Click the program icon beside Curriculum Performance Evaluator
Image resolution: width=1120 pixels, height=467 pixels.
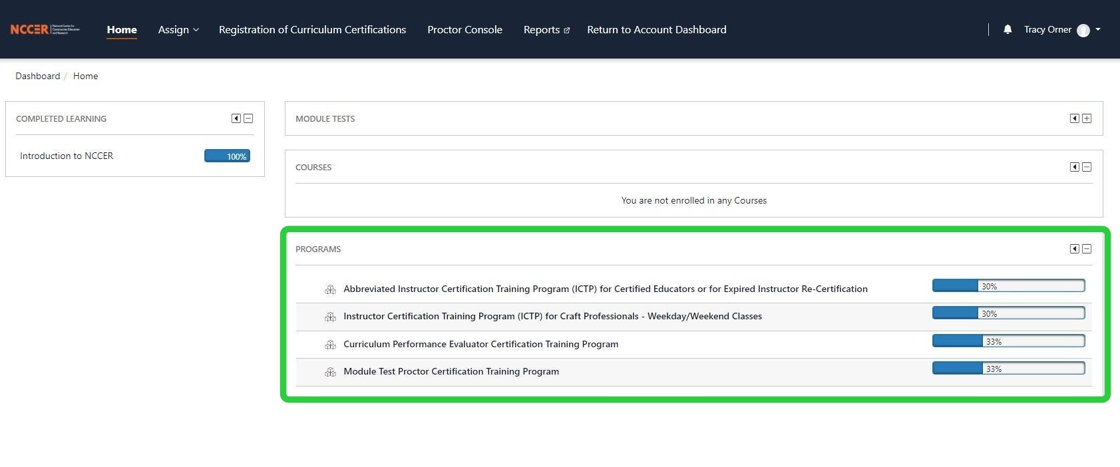(x=330, y=344)
